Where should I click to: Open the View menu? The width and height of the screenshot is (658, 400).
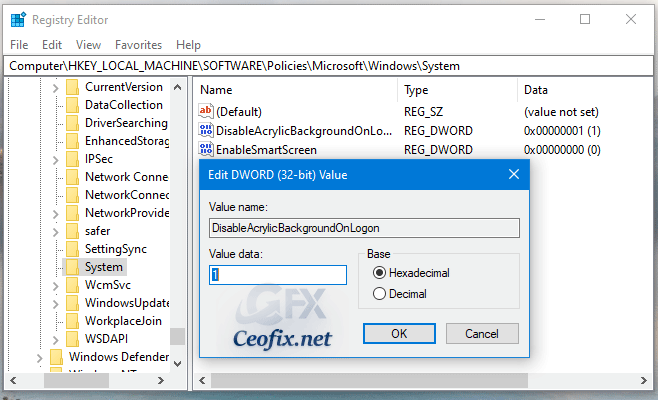[x=88, y=45]
